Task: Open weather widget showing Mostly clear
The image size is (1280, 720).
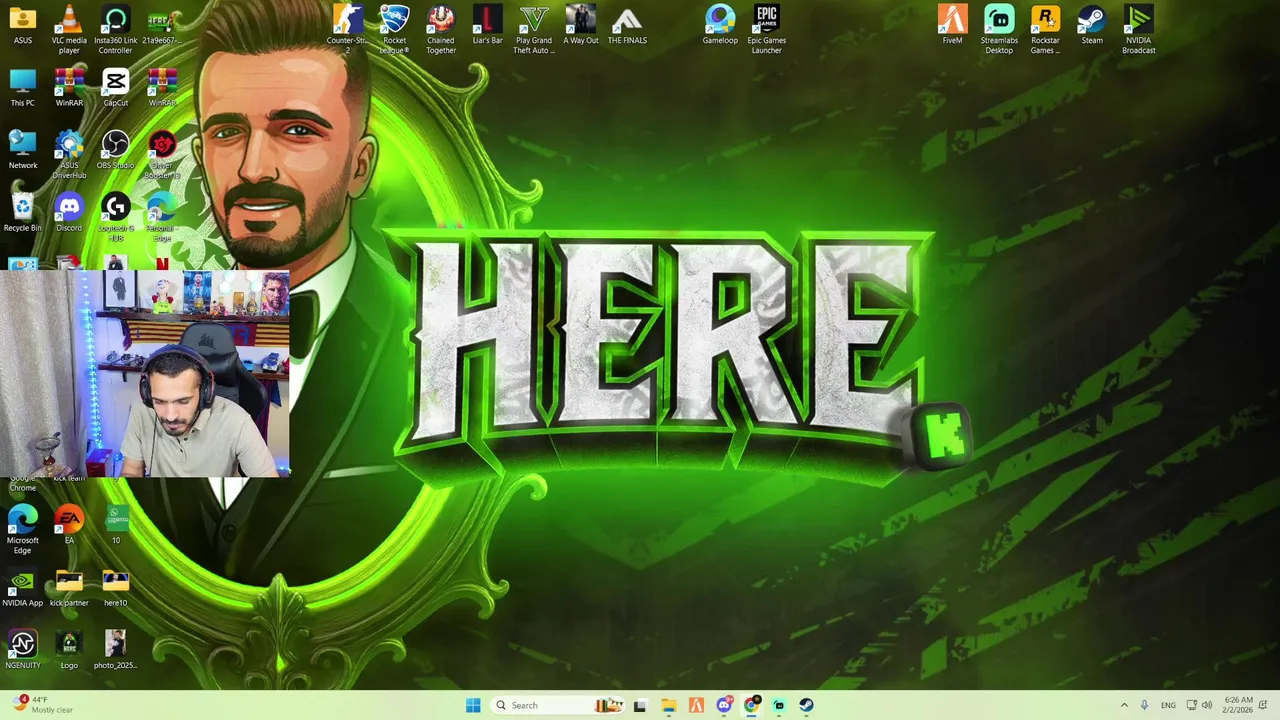Action: pos(43,705)
